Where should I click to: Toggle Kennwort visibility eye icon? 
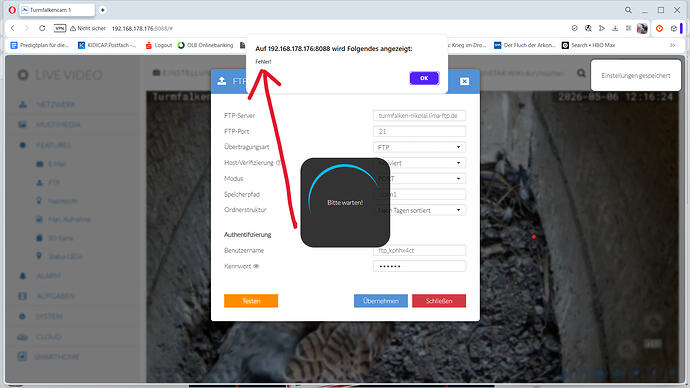point(256,266)
